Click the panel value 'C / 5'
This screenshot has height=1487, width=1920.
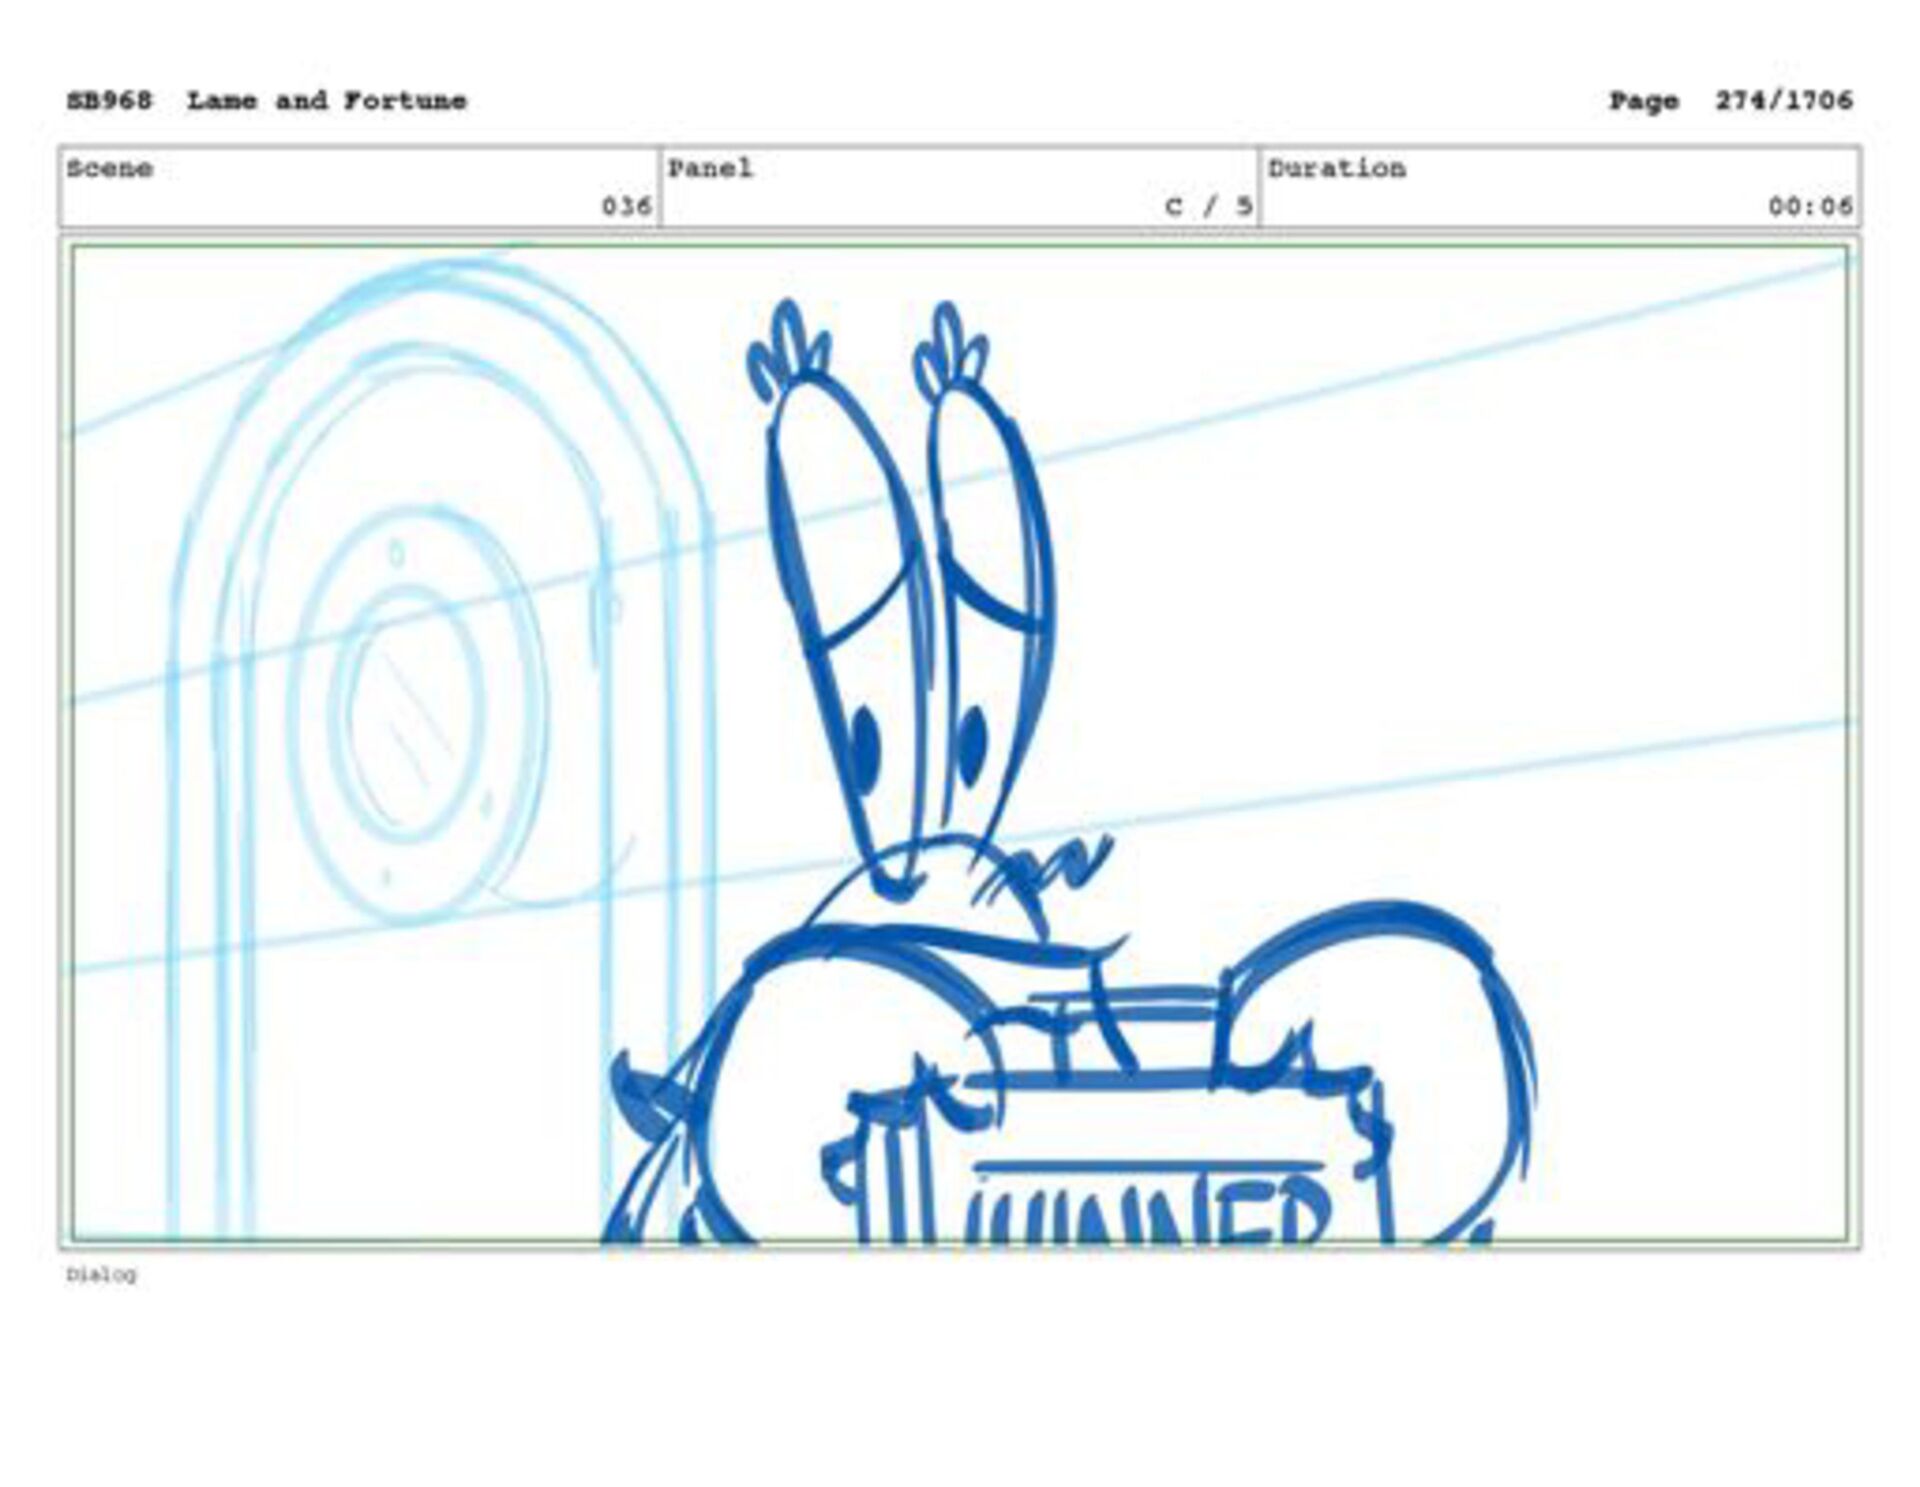click(1208, 207)
